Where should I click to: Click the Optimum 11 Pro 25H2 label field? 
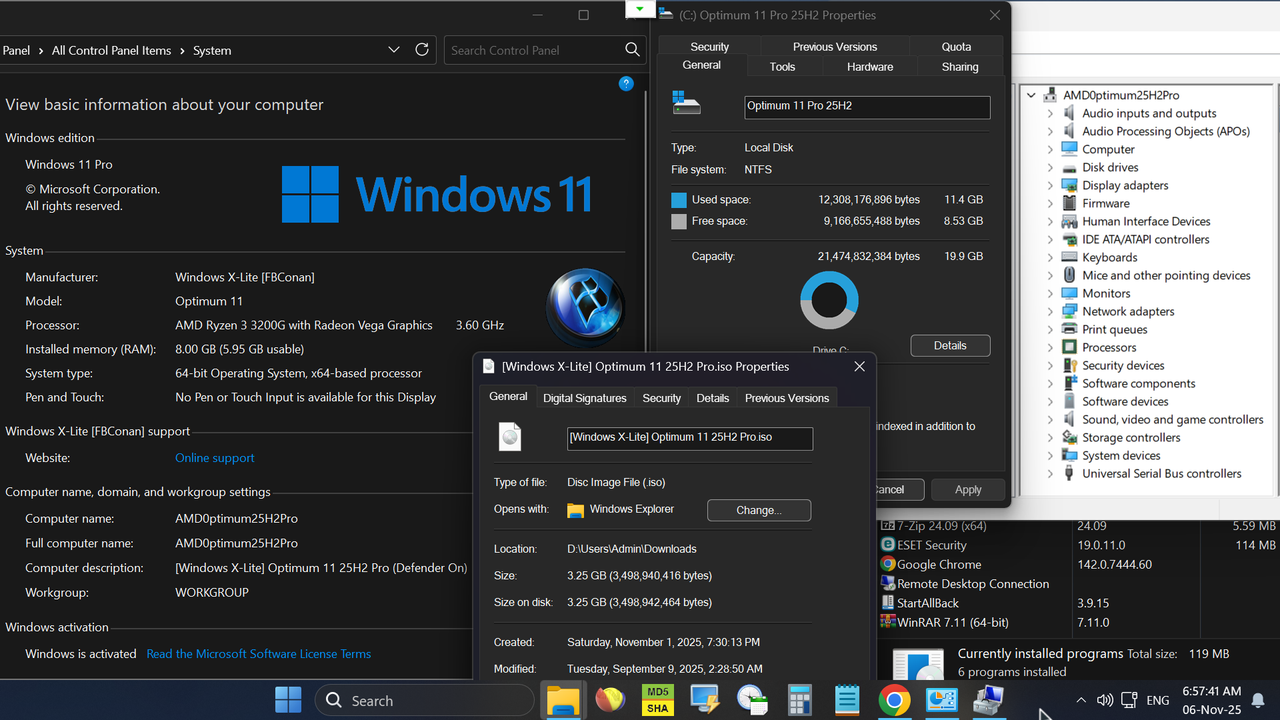pyautogui.click(x=866, y=107)
